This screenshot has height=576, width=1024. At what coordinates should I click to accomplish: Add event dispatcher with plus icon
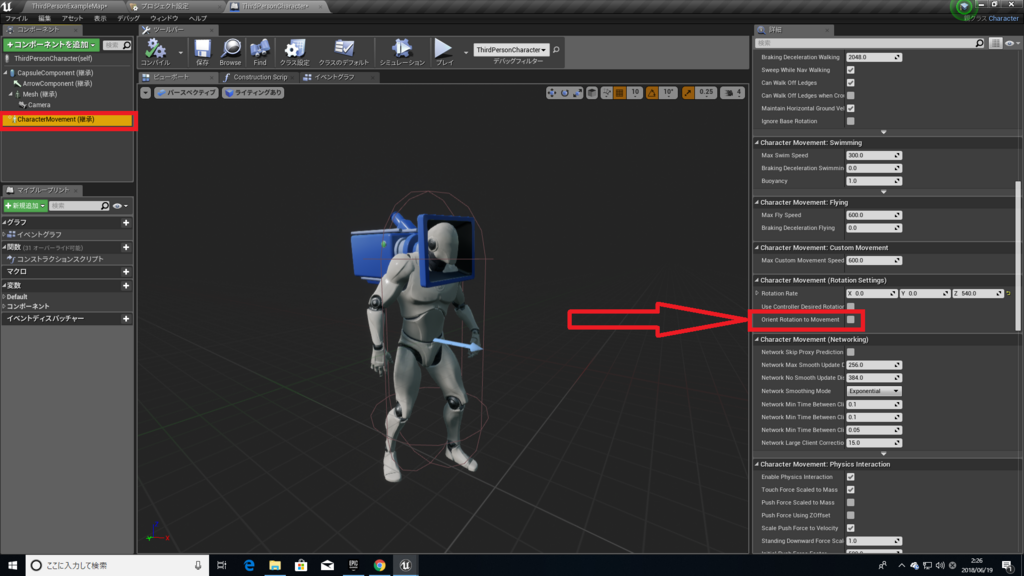[126, 319]
